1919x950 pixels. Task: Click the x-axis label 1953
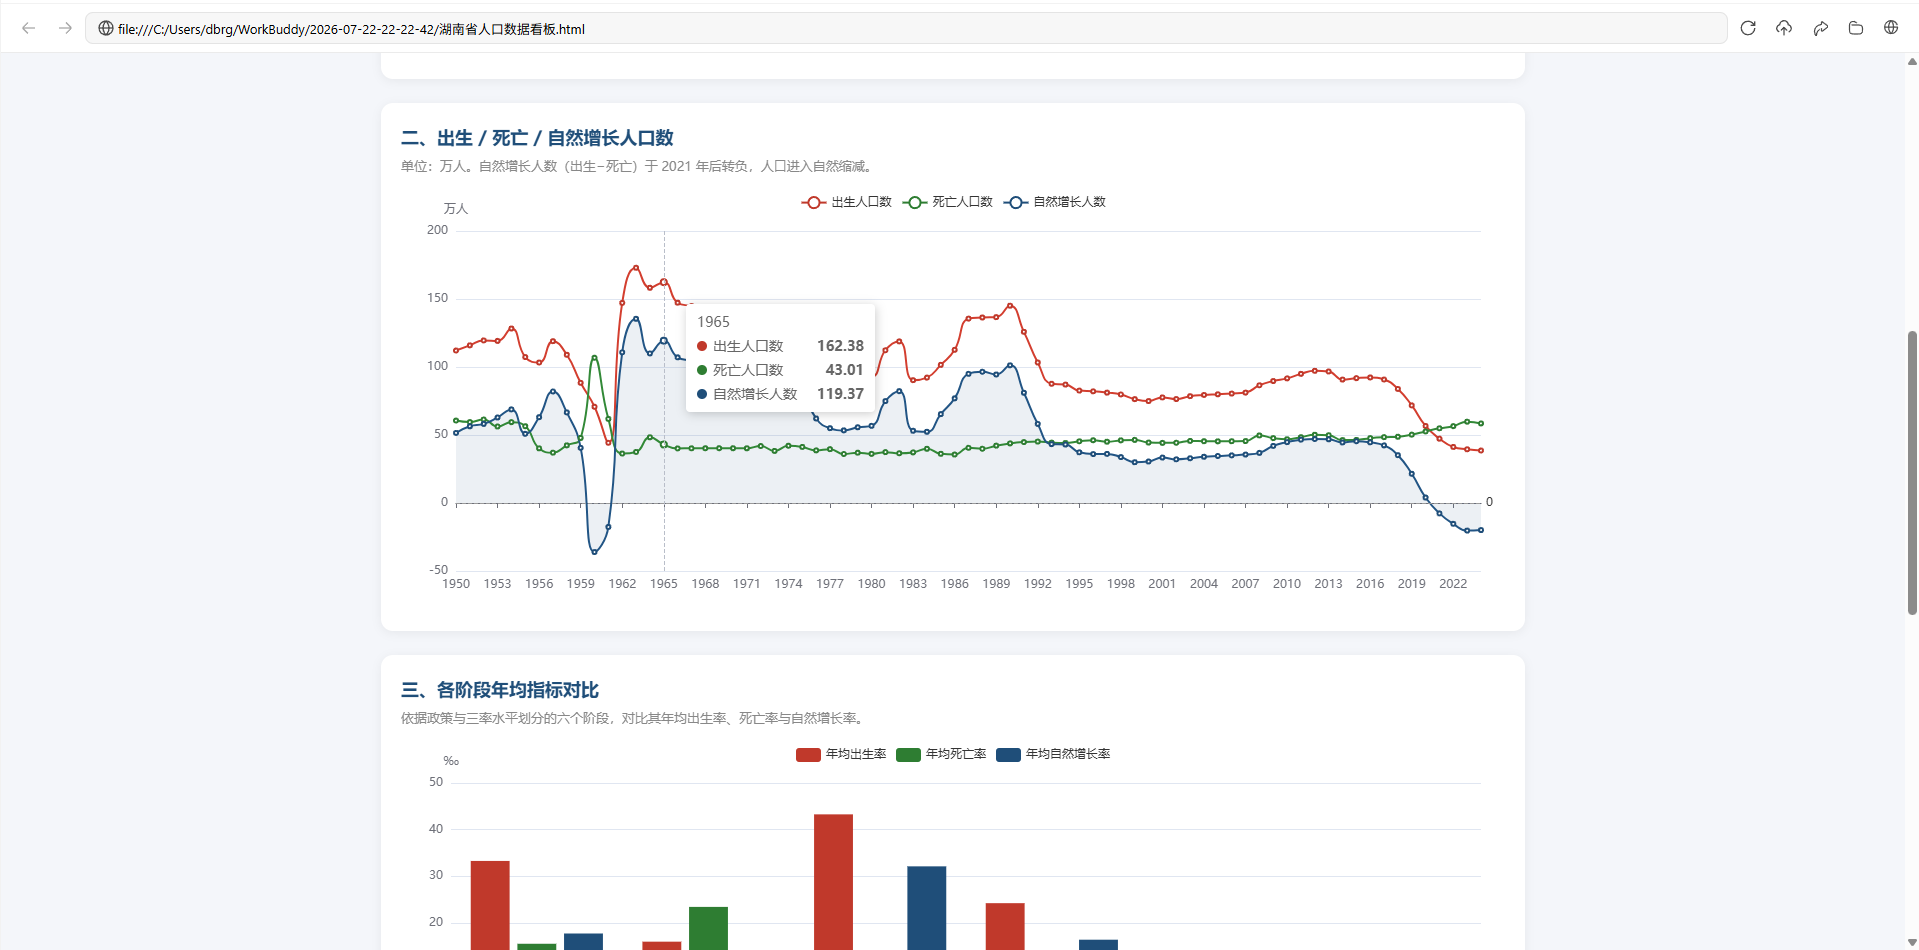pos(497,584)
